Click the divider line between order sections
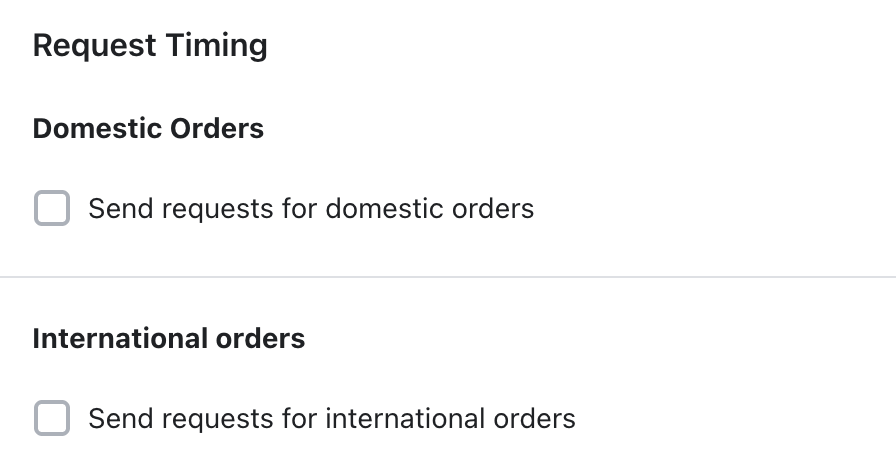The image size is (896, 474). pos(448,277)
